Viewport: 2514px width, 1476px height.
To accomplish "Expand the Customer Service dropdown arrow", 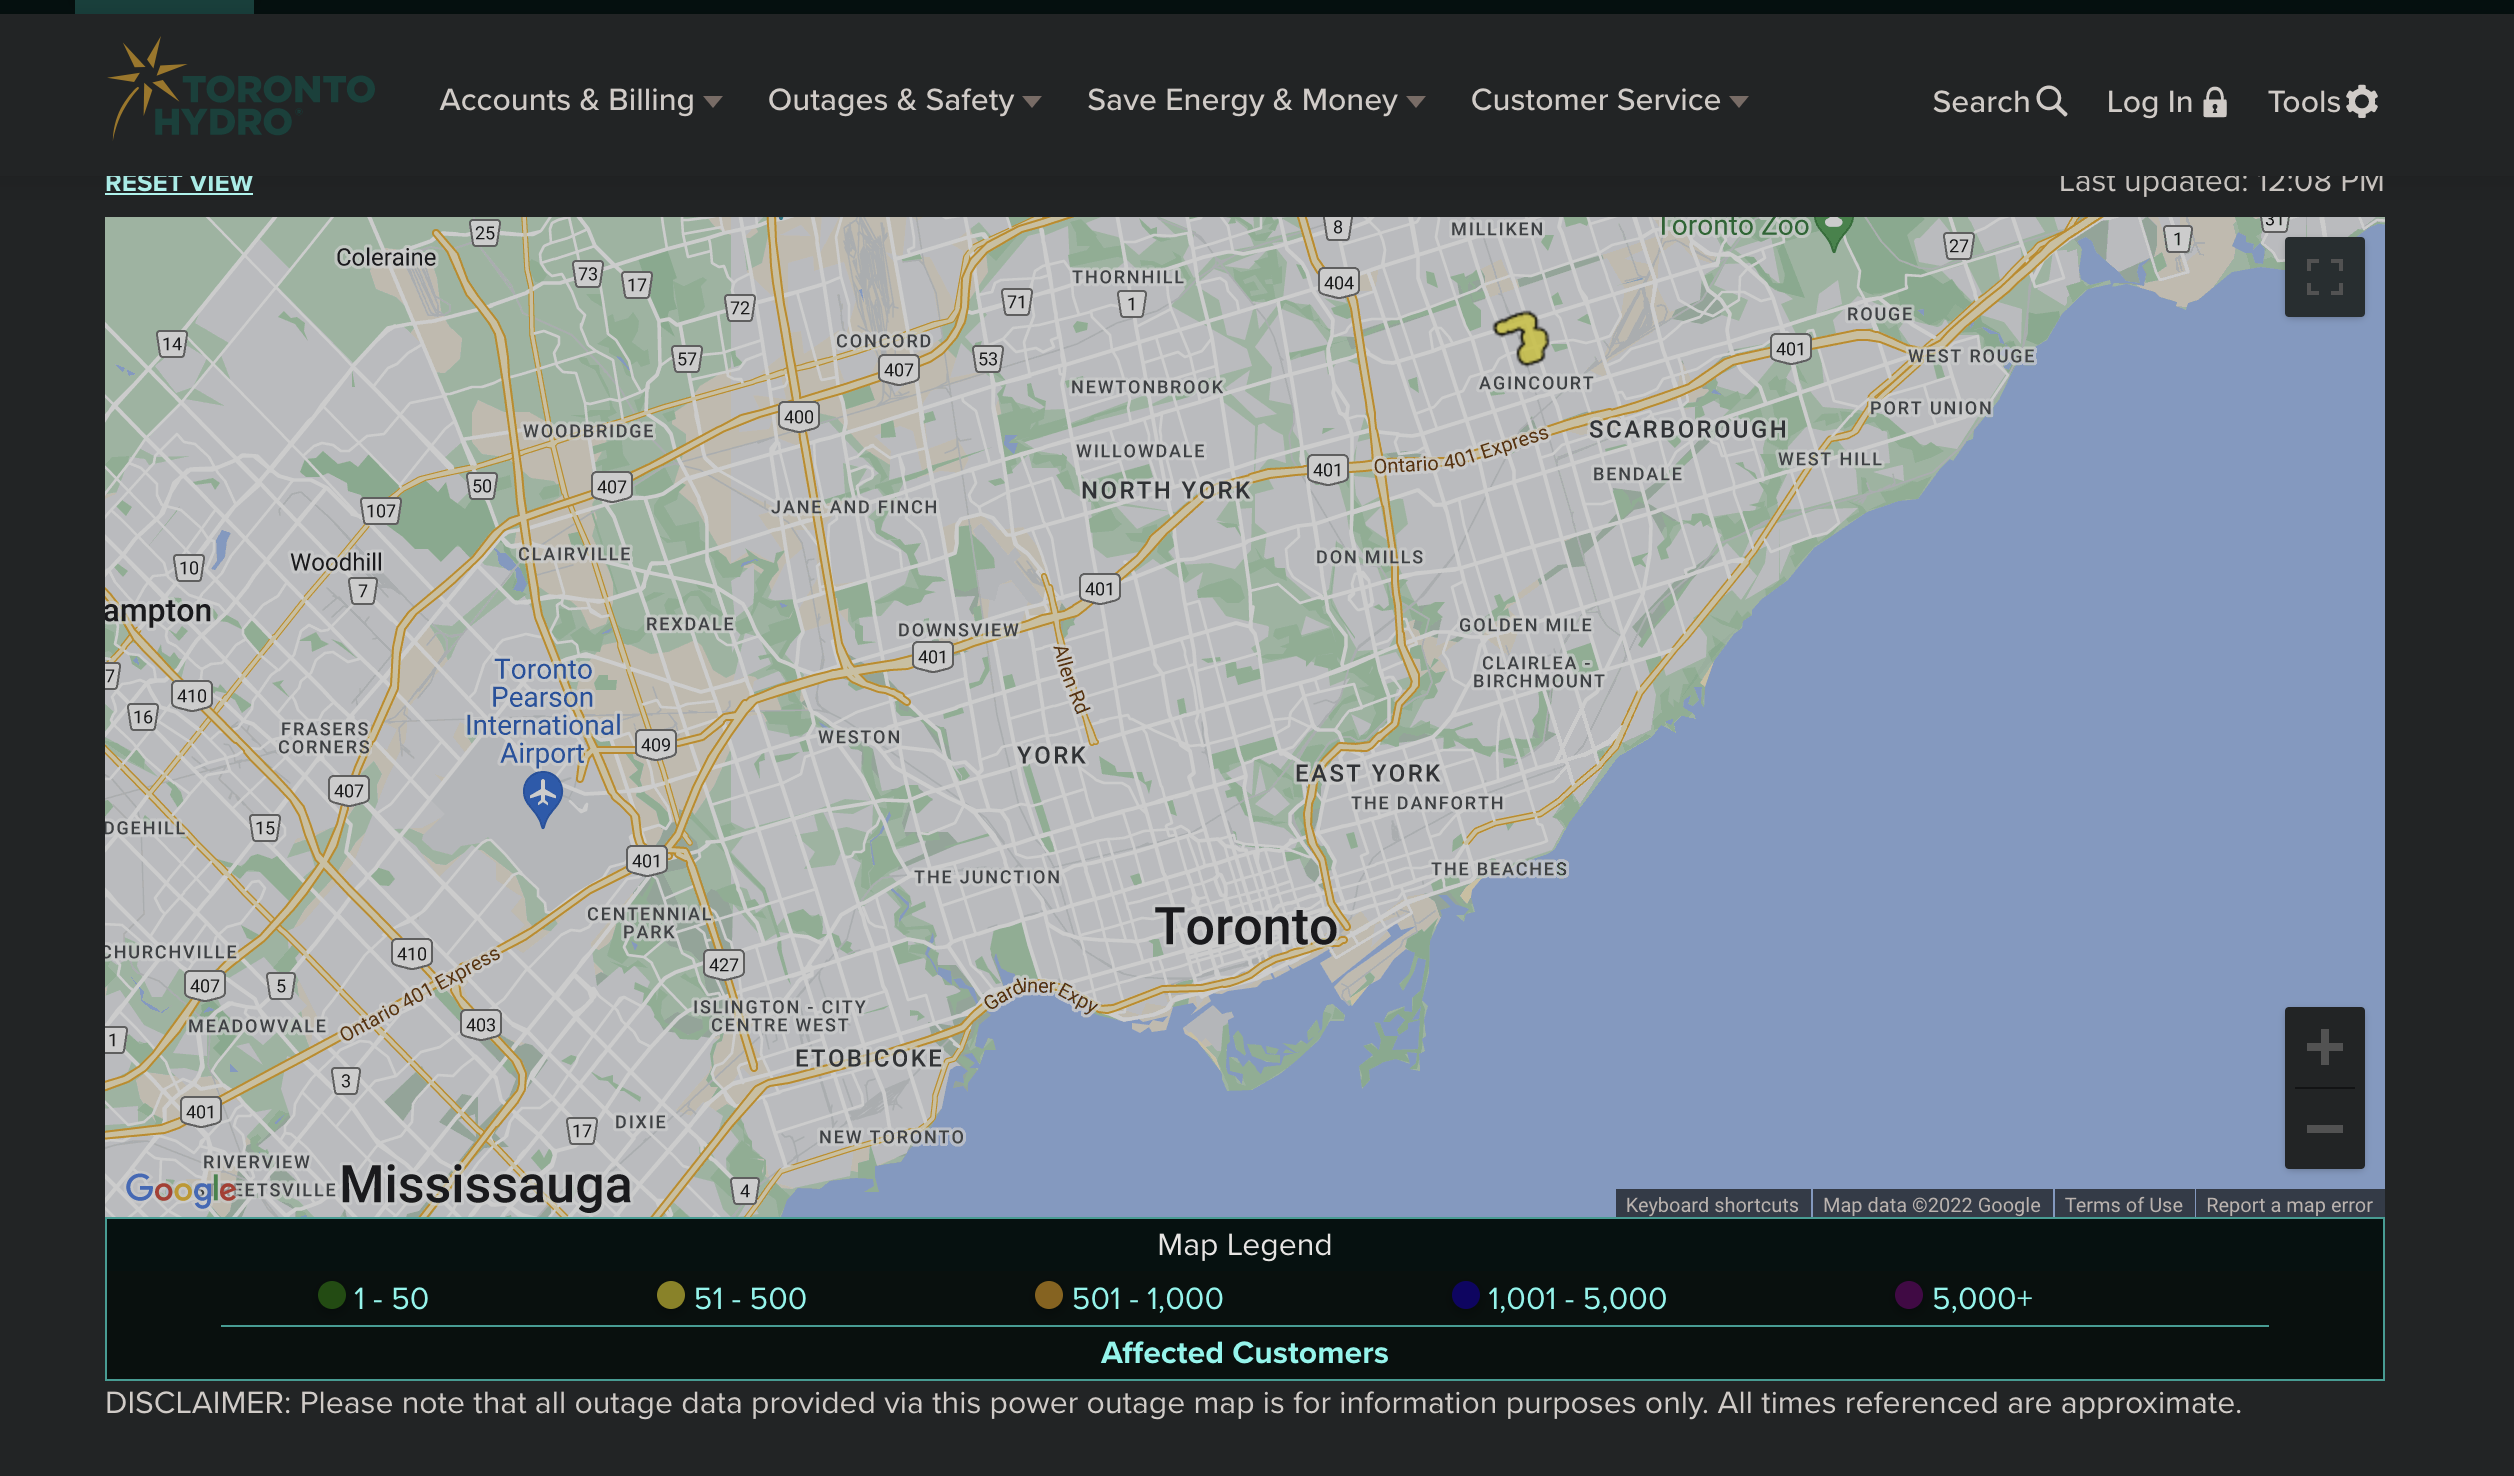I will point(1739,102).
